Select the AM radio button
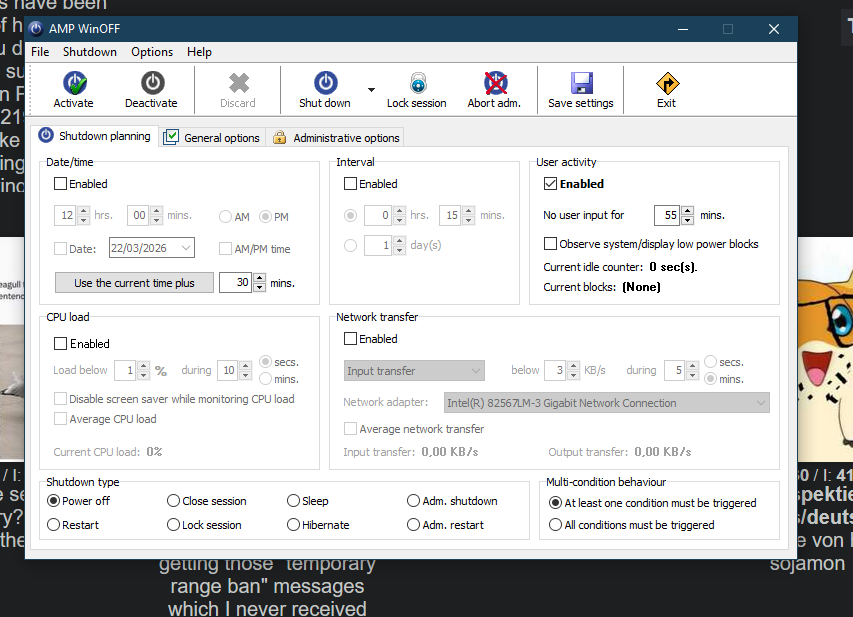The image size is (853, 617). (225, 217)
